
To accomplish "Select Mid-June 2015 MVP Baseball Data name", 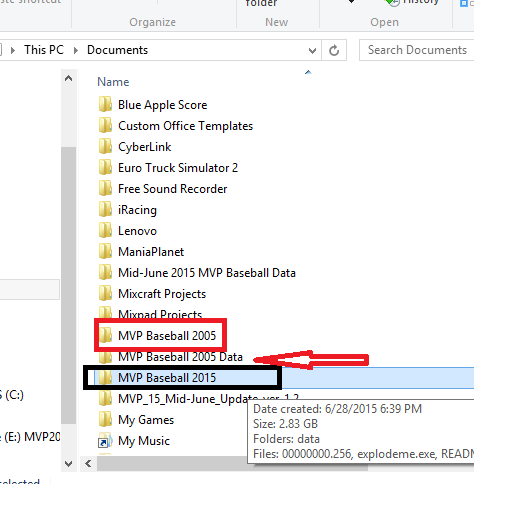I will pos(207,273).
